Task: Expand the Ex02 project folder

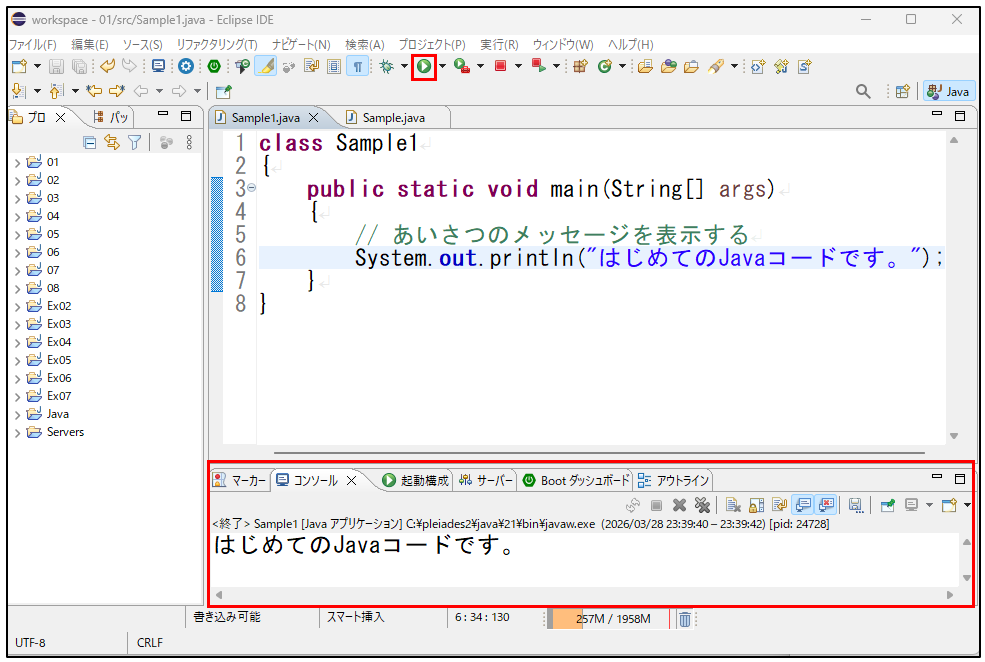Action: tap(17, 307)
